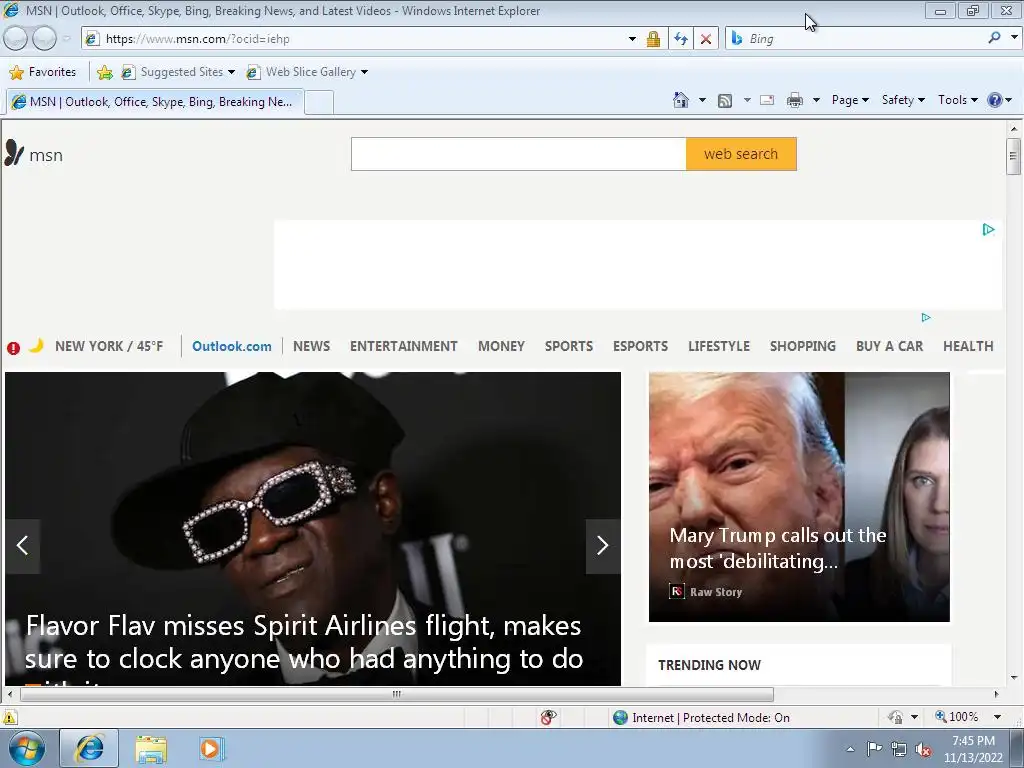The height and width of the screenshot is (768, 1024).
Task: Expand Suggested Sites dropdown
Action: click(x=231, y=72)
